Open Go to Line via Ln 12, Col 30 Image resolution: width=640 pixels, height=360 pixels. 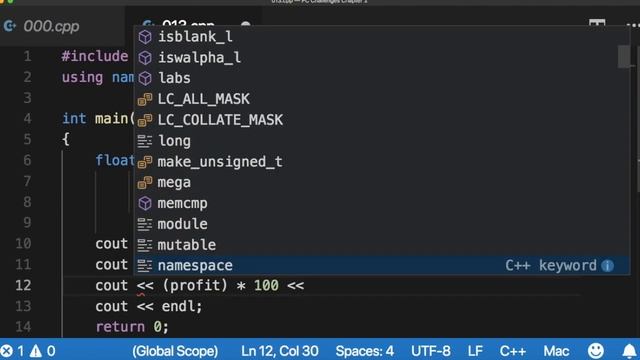click(280, 351)
